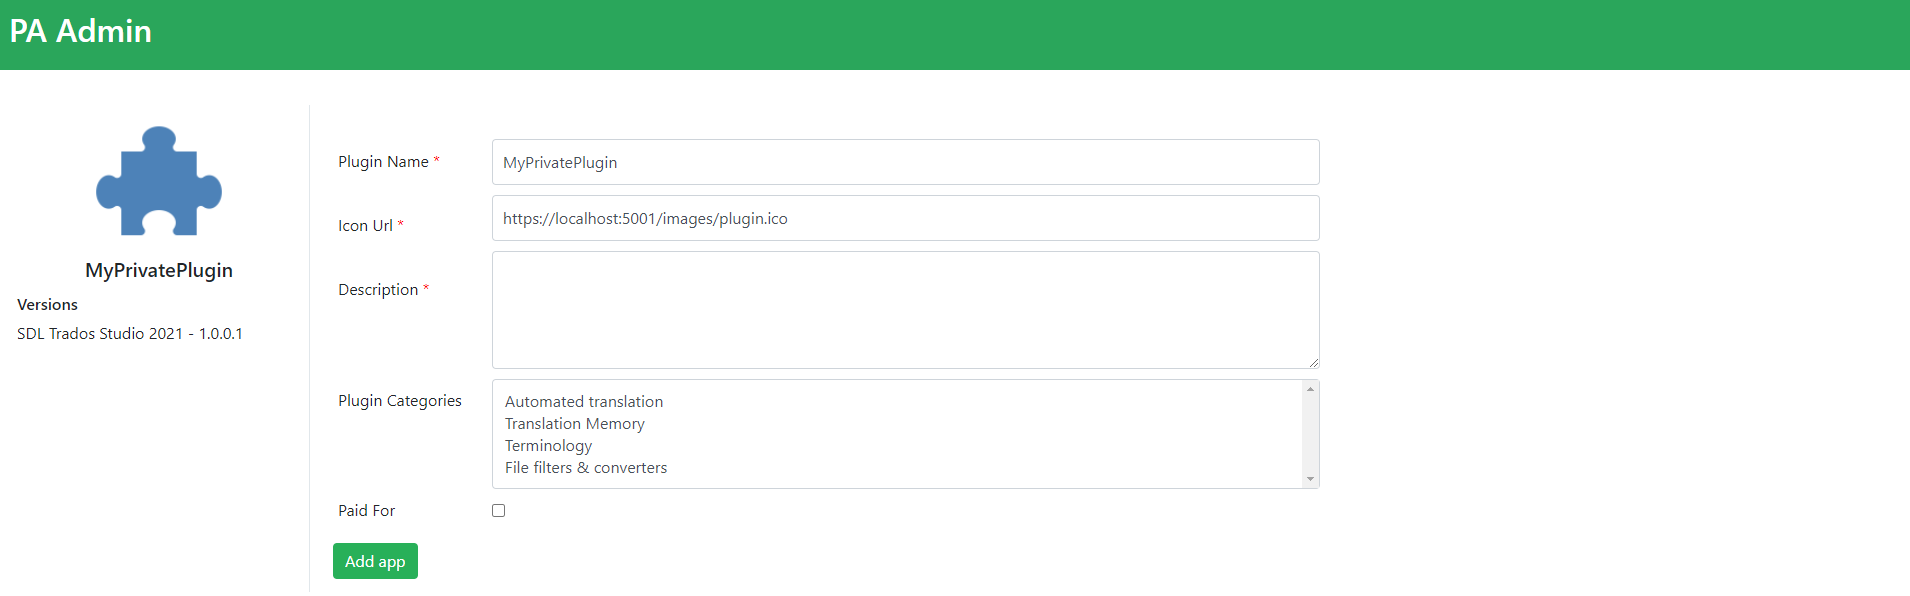1910x596 pixels.
Task: Open SDL Trados Studio 2021 - 1.0.0.1 version
Action: point(130,333)
